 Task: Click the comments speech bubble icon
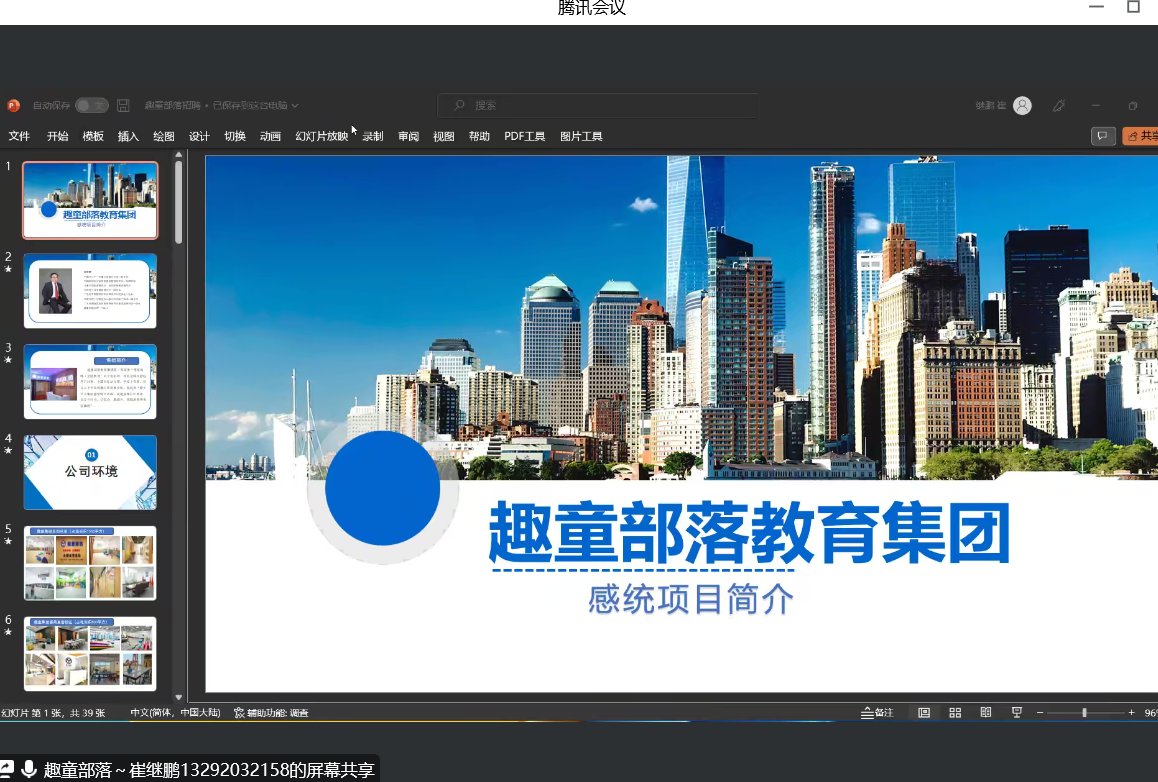click(1103, 136)
